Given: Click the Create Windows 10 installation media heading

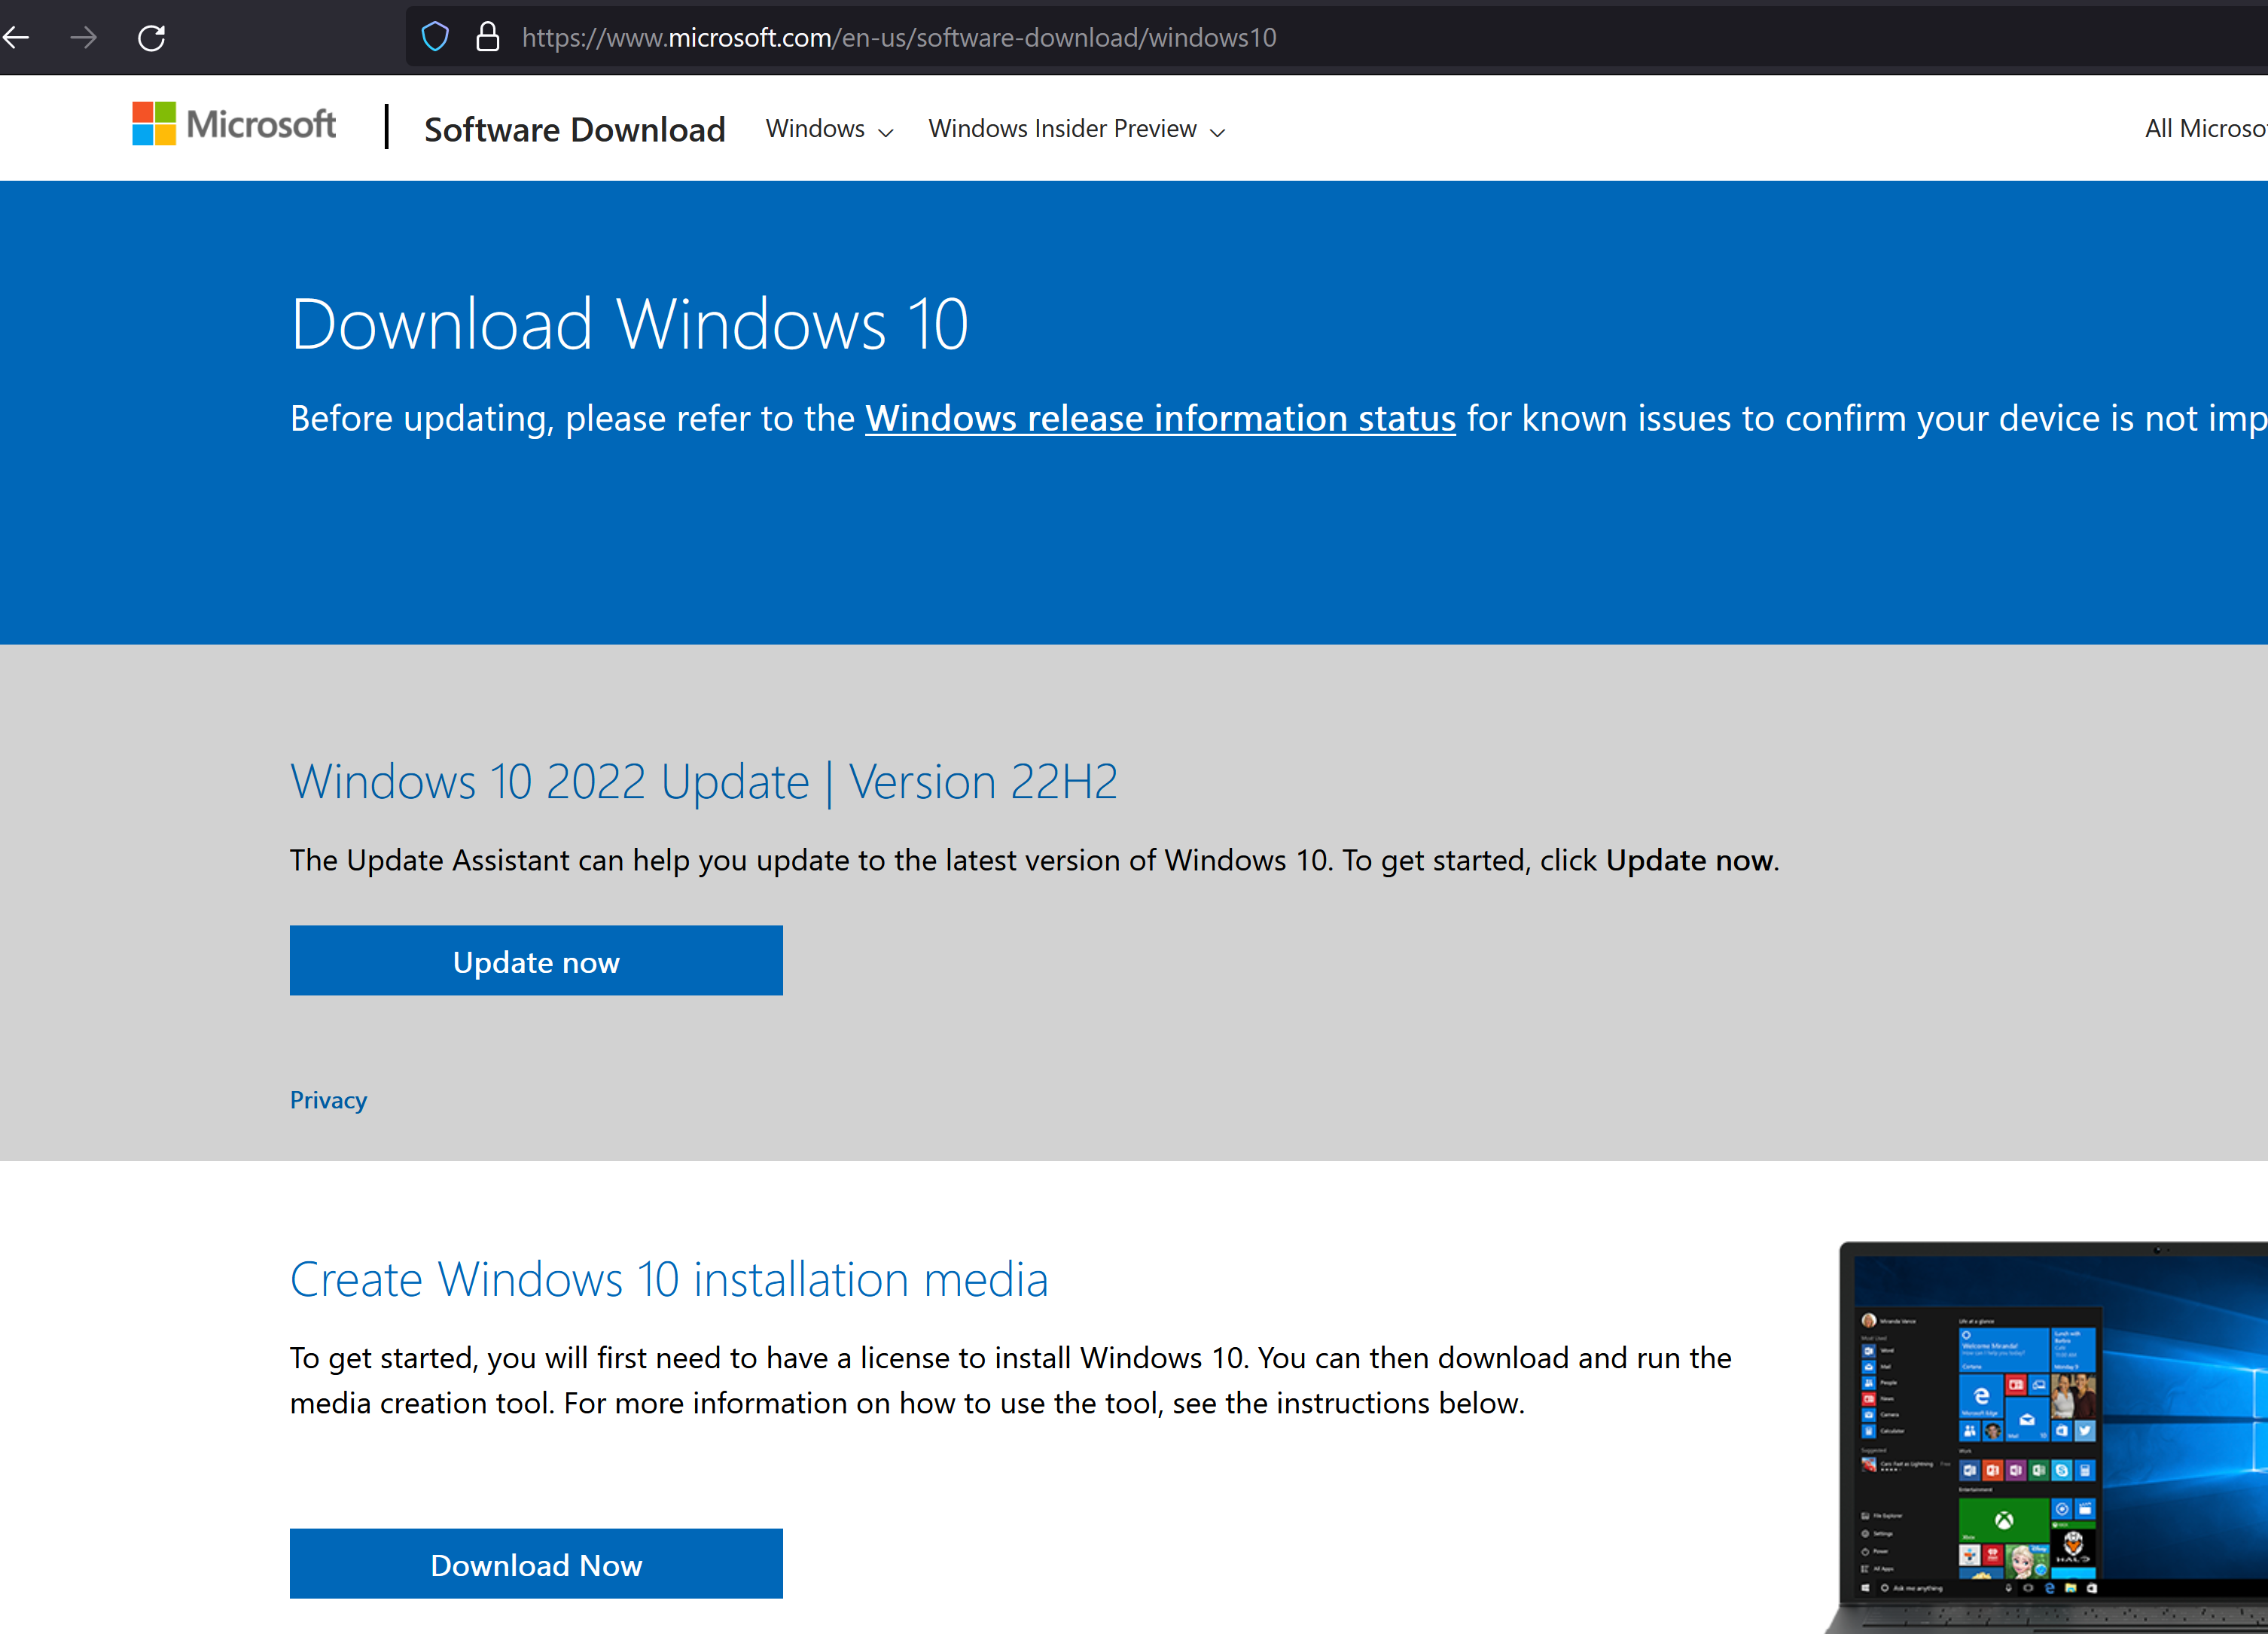Looking at the screenshot, I should click(669, 1280).
